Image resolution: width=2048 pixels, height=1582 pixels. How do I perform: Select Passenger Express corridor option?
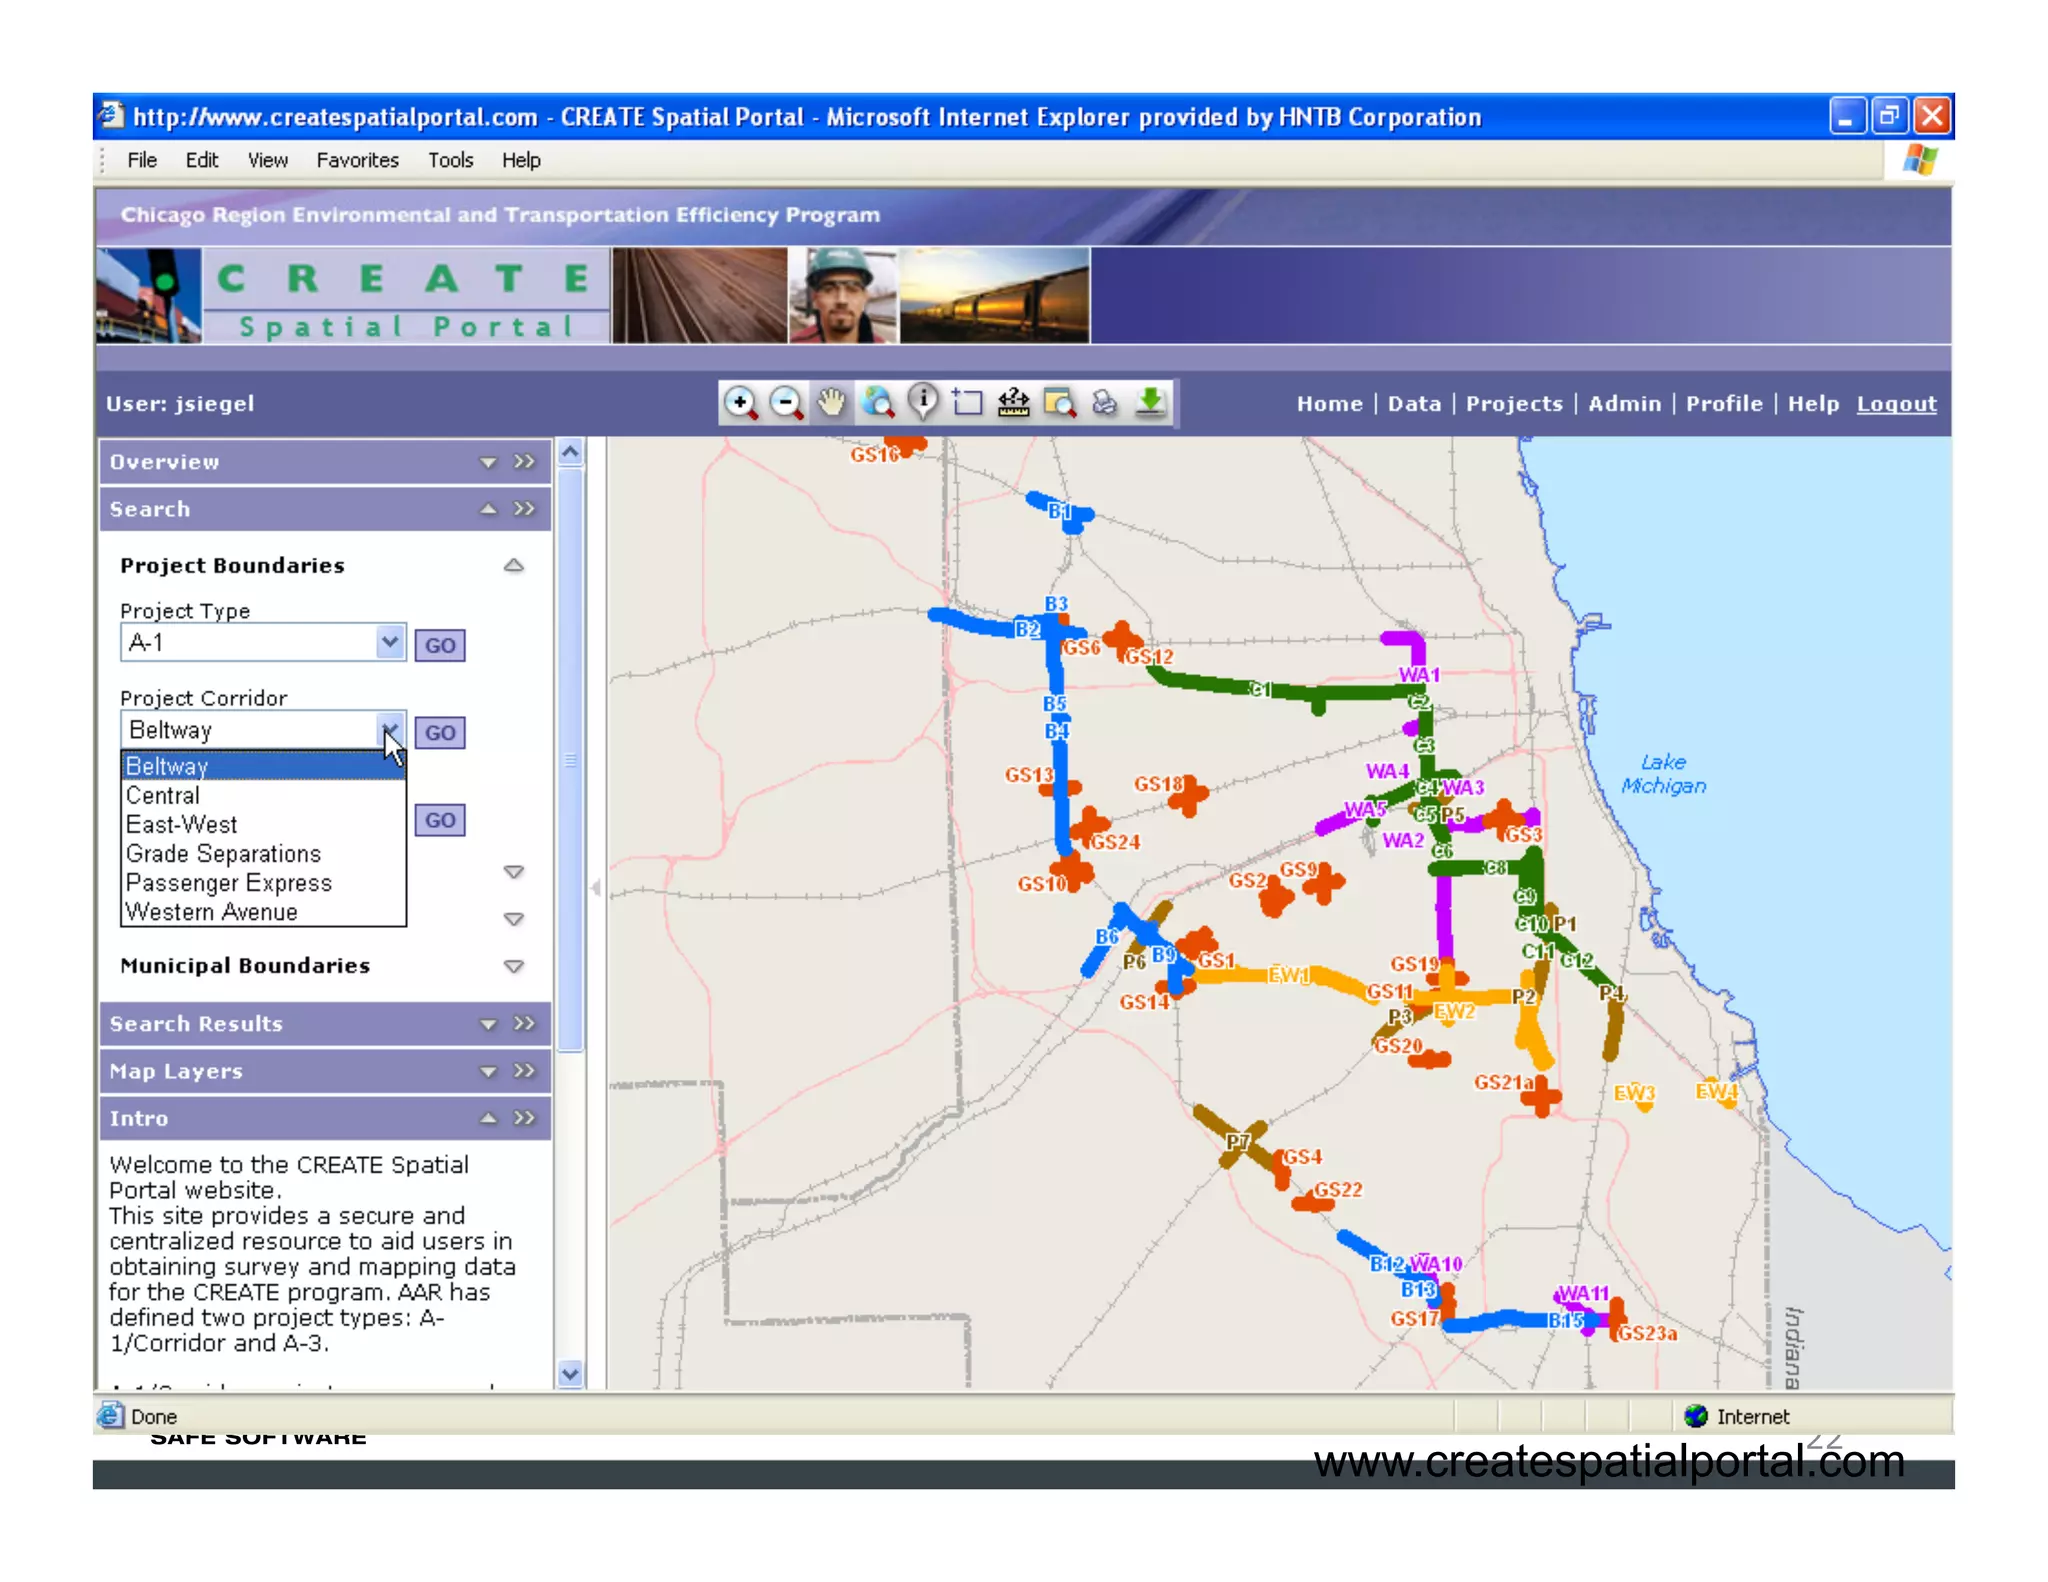[263, 883]
